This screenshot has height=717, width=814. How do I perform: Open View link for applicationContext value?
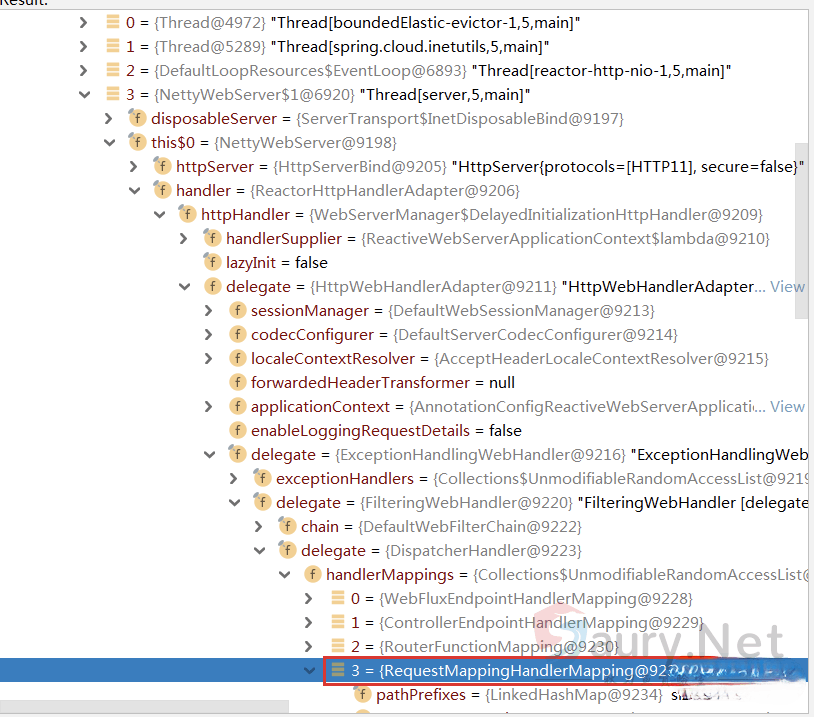coord(786,407)
